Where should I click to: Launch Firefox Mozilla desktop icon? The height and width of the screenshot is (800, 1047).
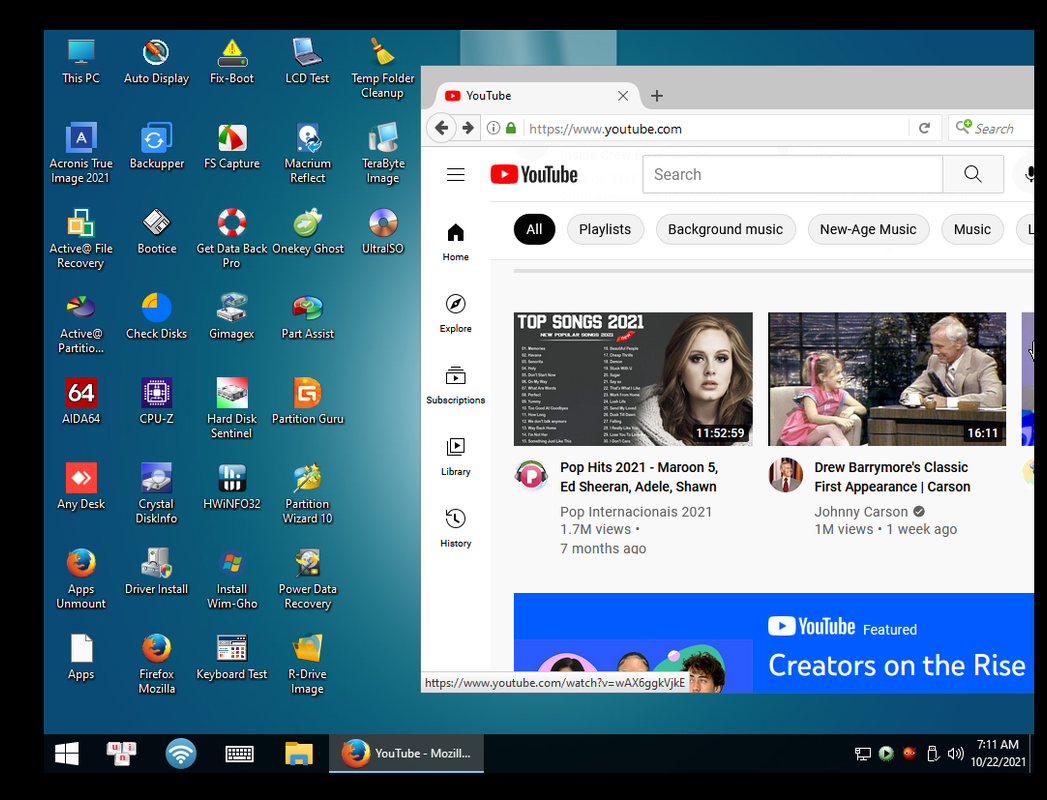[x=156, y=664]
